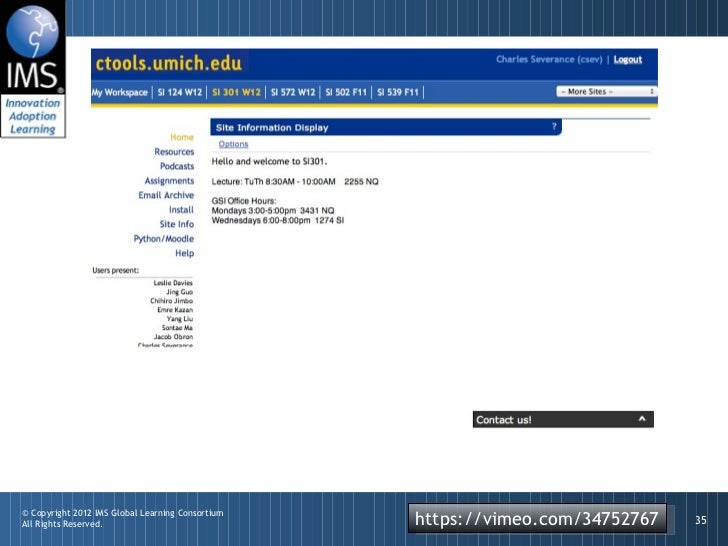Switch to My Workspace tab
The height and width of the screenshot is (546, 728).
pyautogui.click(x=119, y=92)
